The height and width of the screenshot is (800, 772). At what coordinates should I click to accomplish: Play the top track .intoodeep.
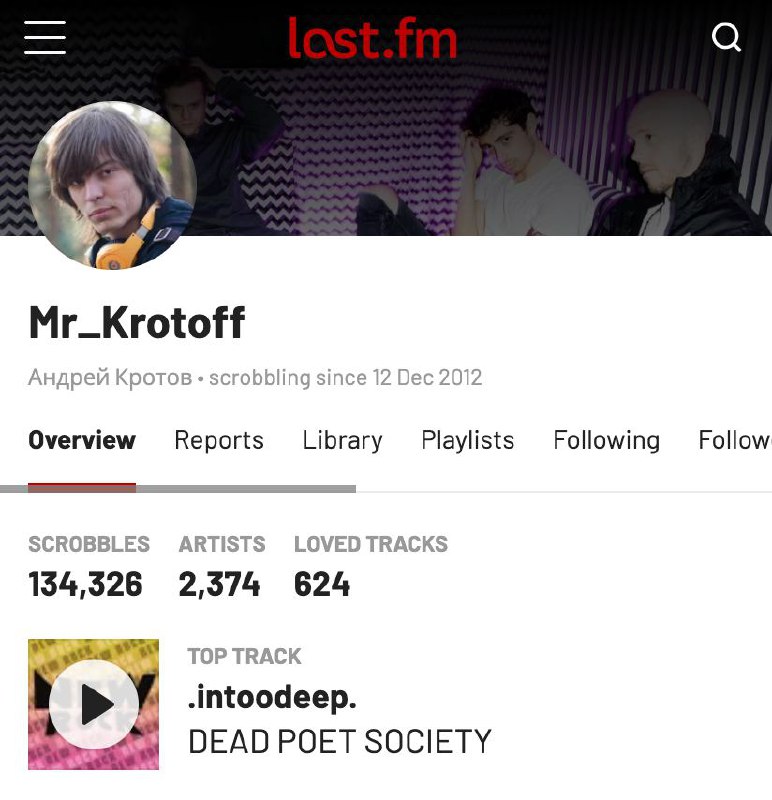coord(93,704)
